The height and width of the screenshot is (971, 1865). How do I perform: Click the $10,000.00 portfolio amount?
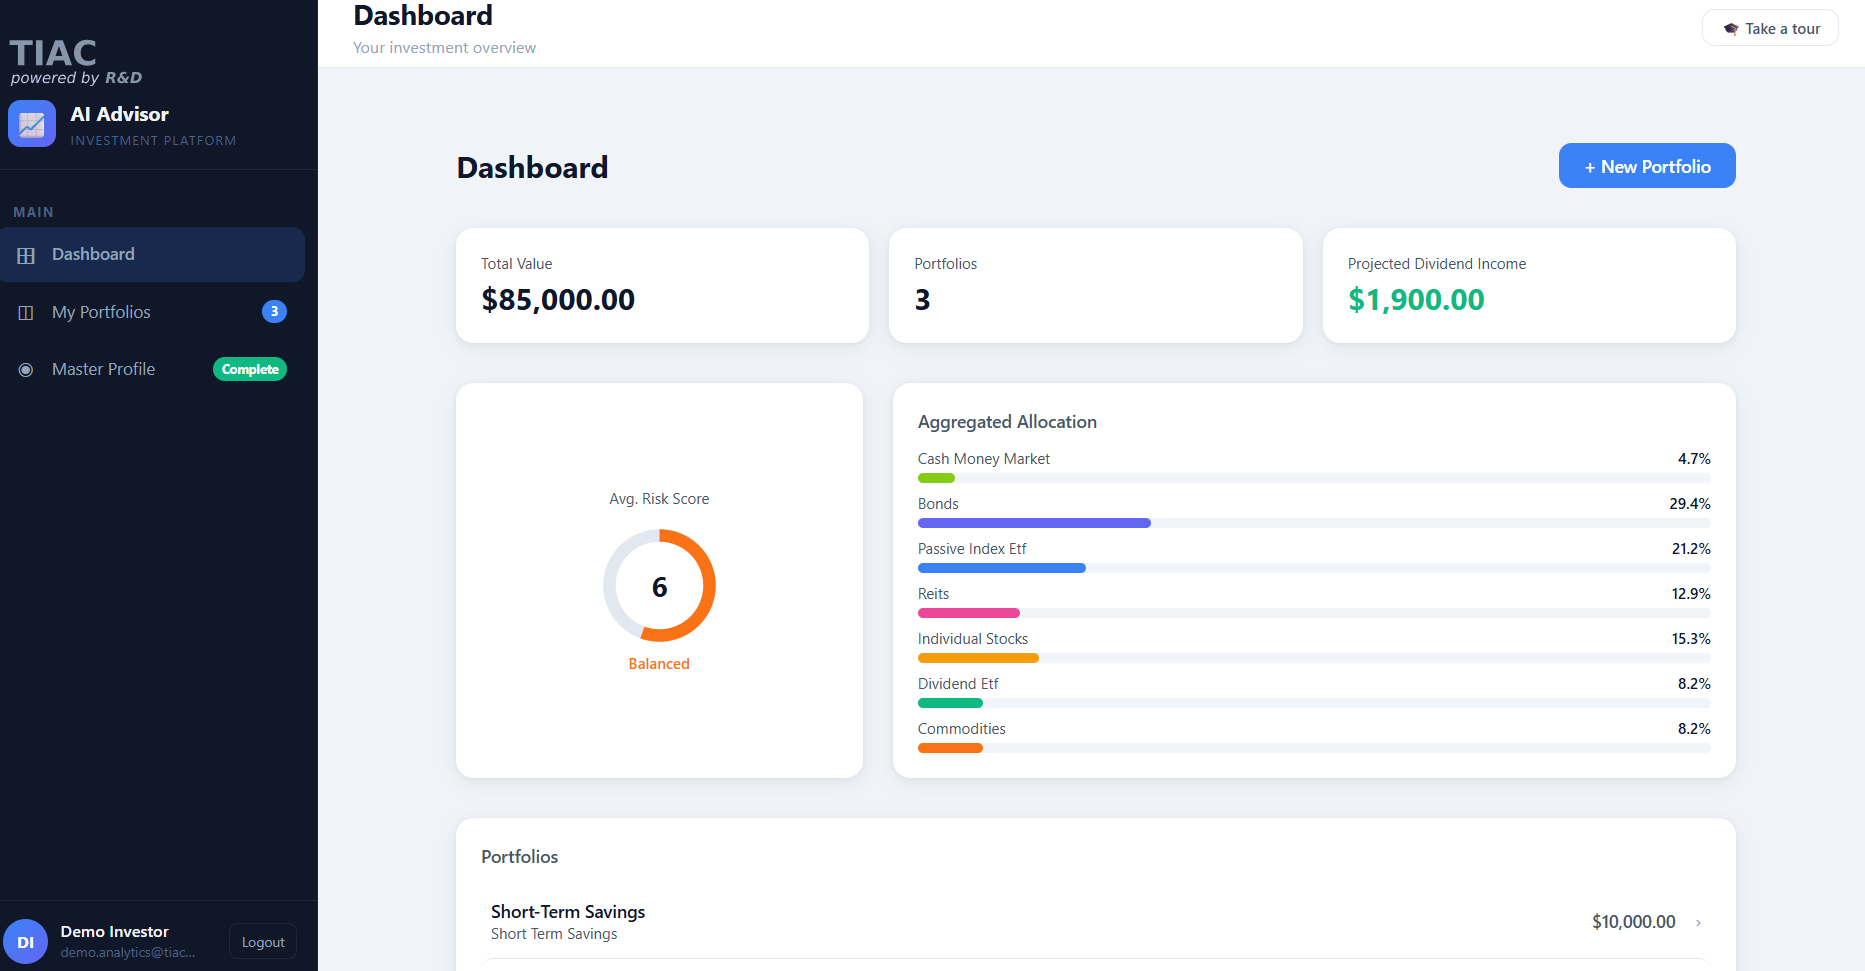(1634, 922)
